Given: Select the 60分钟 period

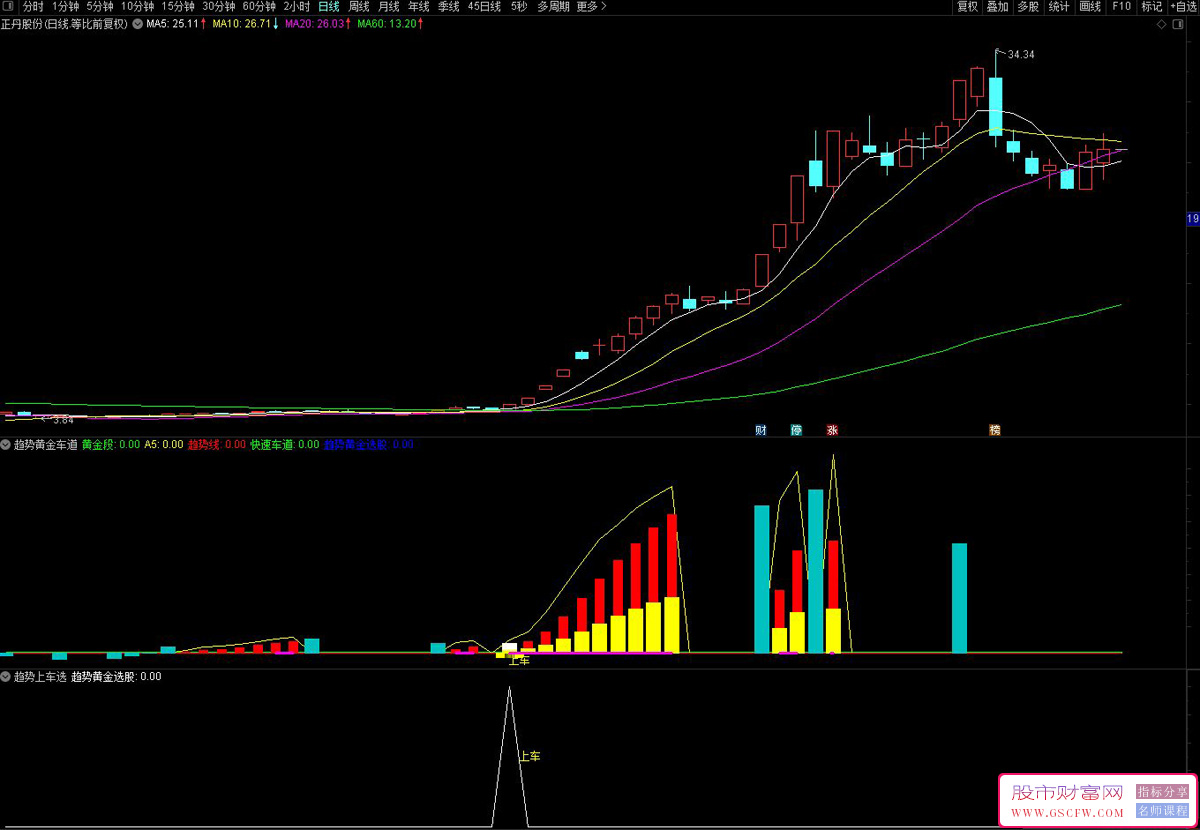Looking at the screenshot, I should point(259,6).
